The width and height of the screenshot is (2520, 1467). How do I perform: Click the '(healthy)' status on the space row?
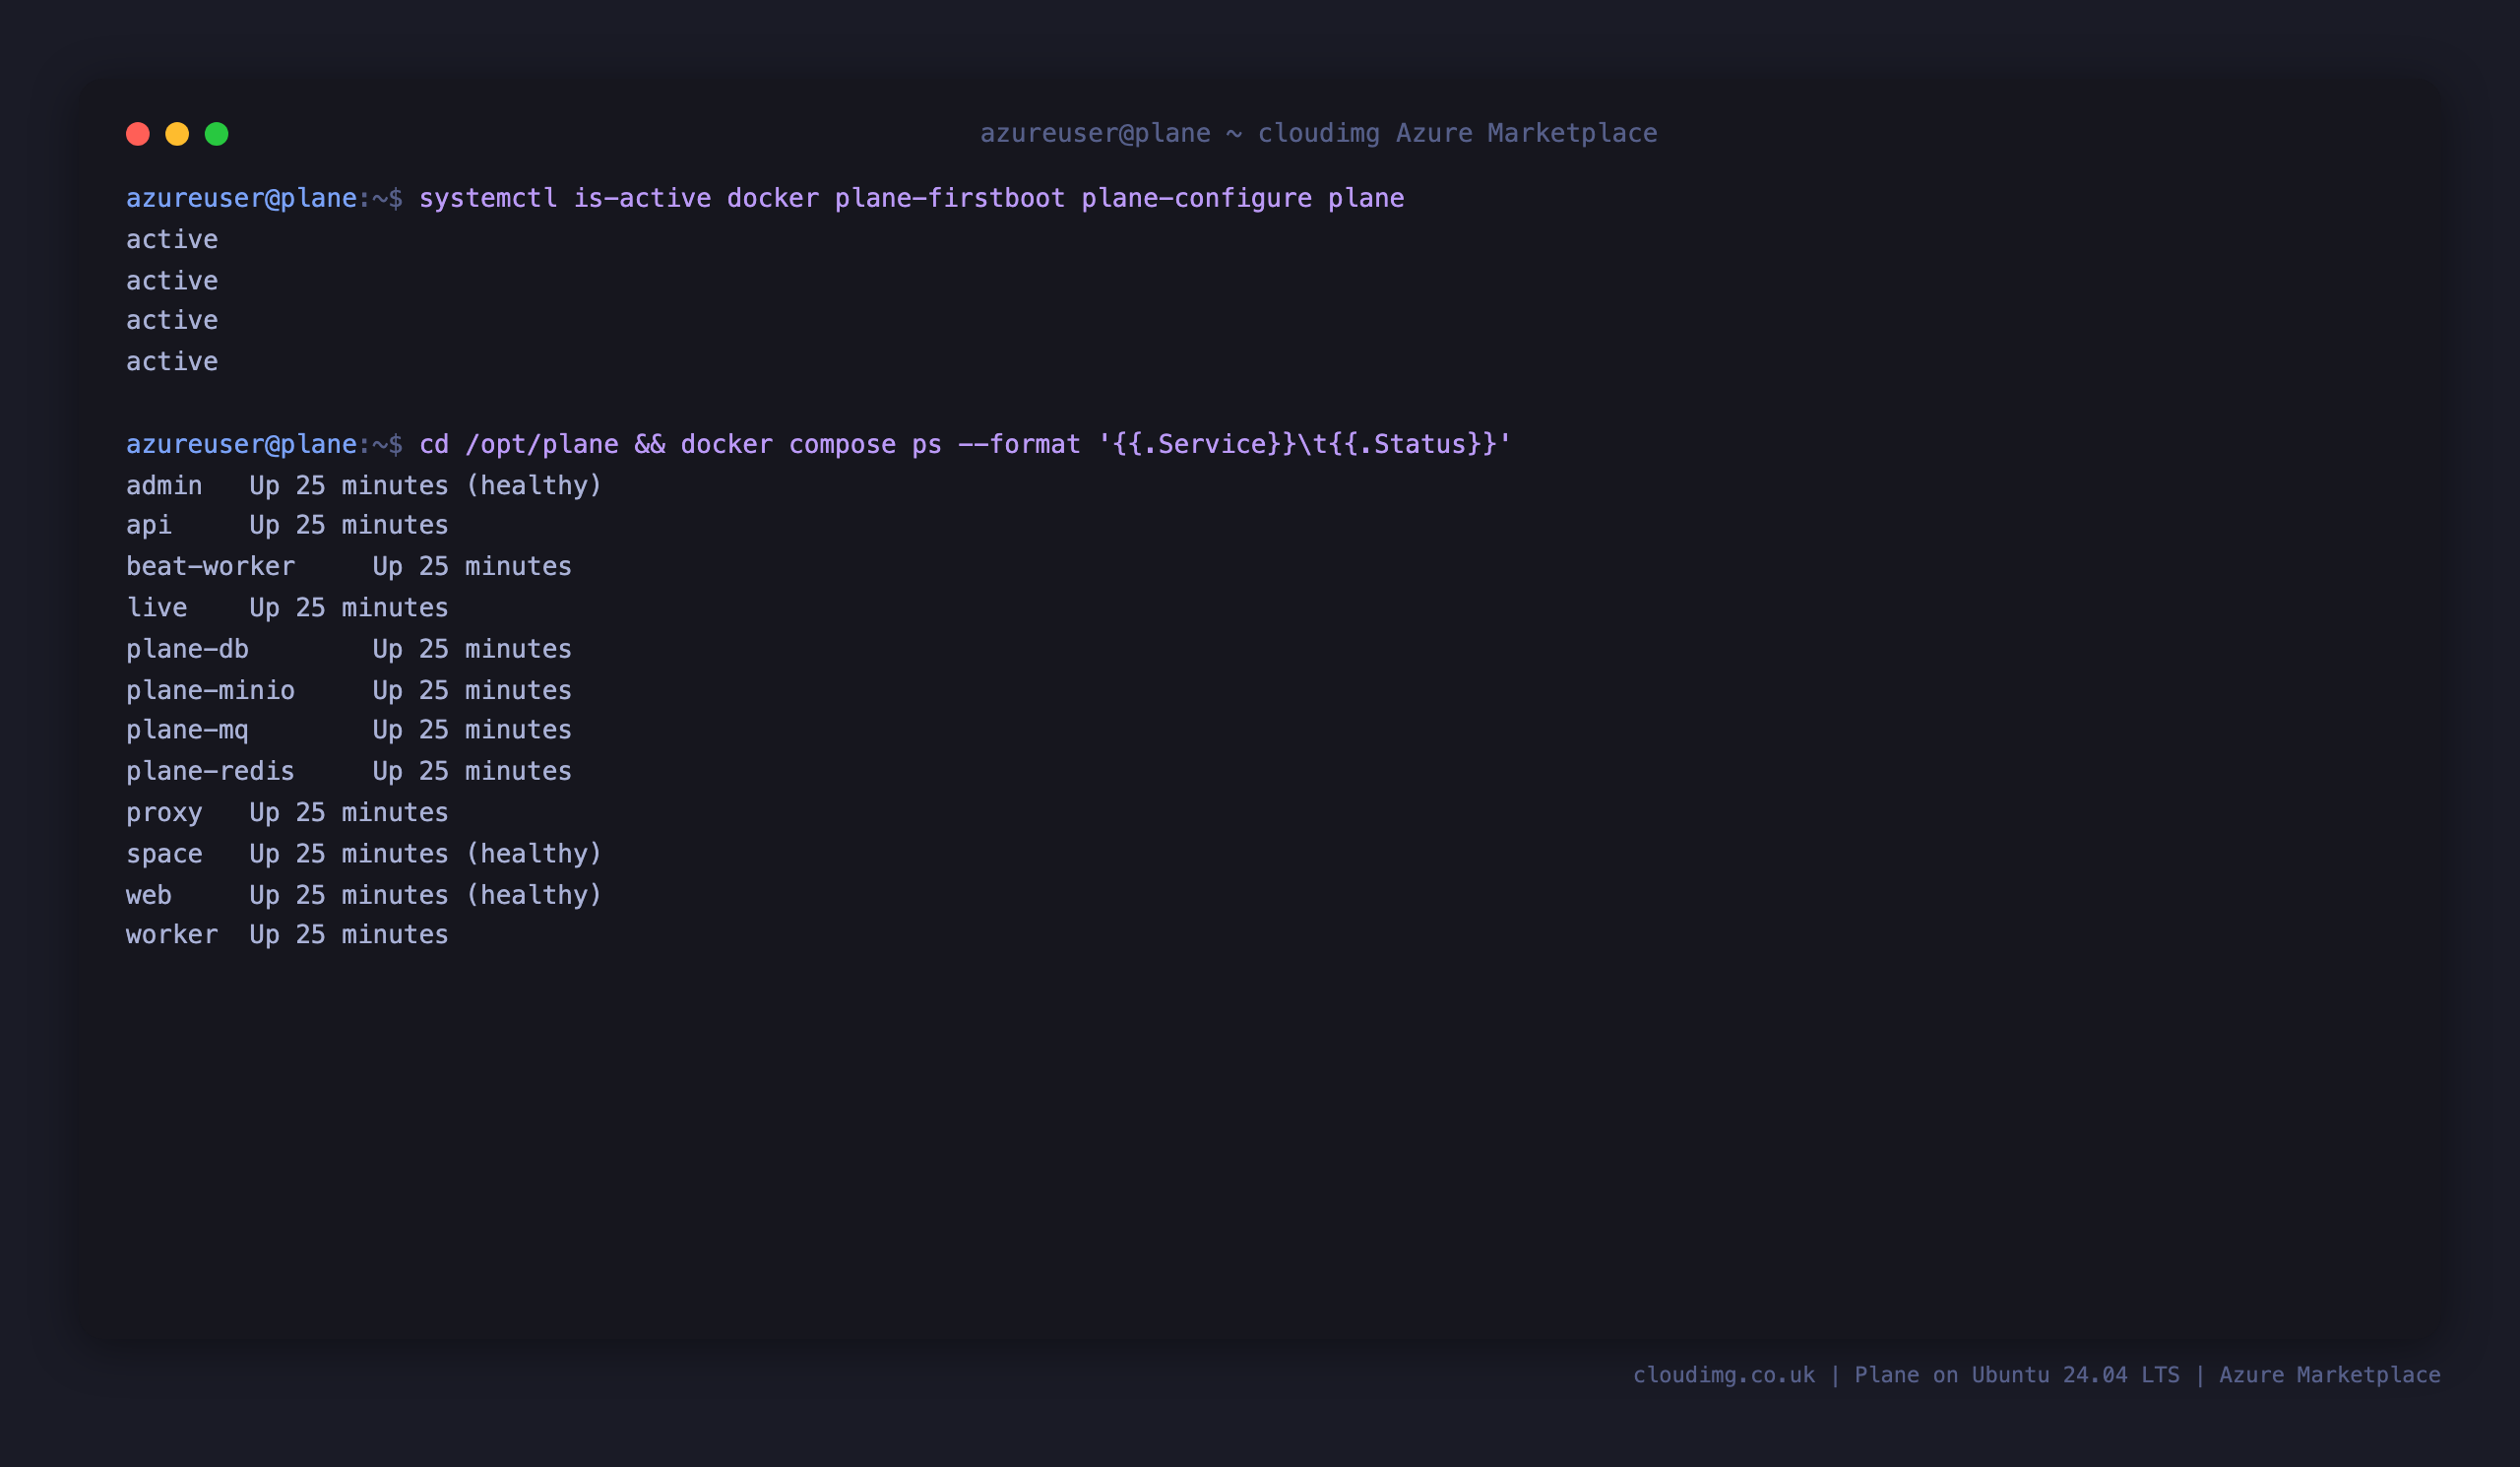coord(534,853)
